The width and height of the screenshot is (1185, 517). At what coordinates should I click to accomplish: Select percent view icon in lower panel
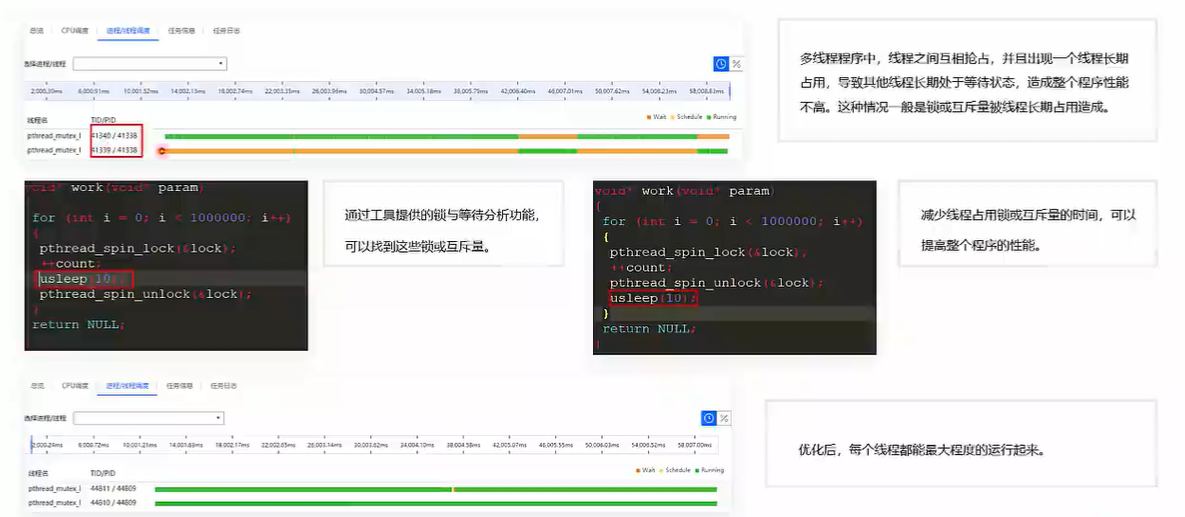click(723, 418)
